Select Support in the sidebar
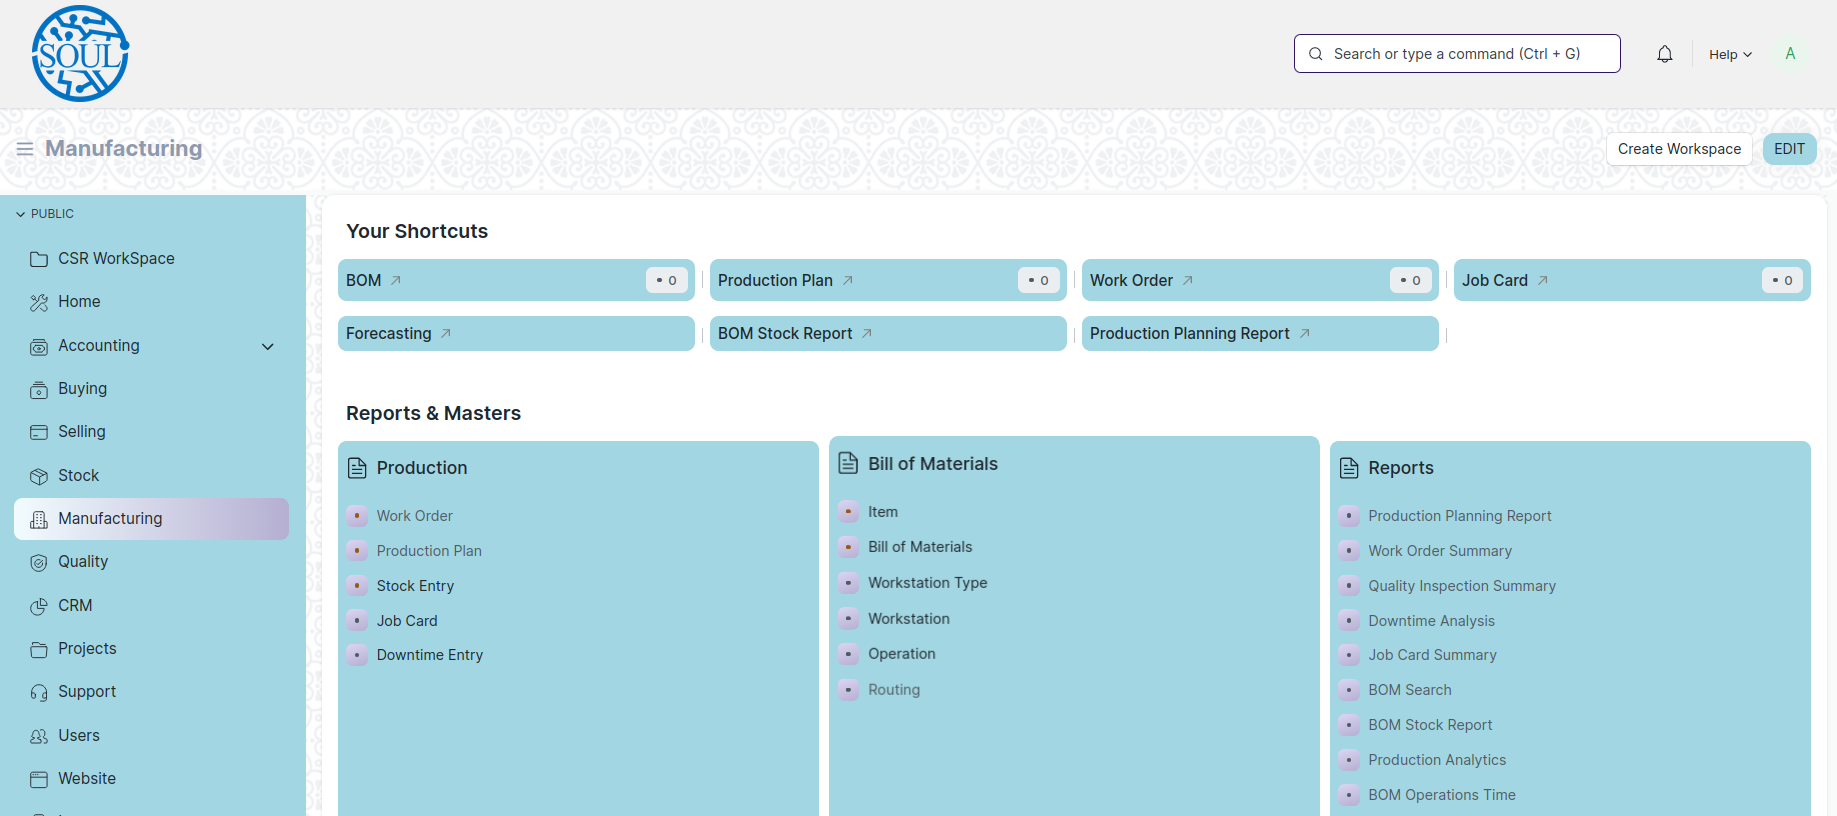 tap(151, 692)
